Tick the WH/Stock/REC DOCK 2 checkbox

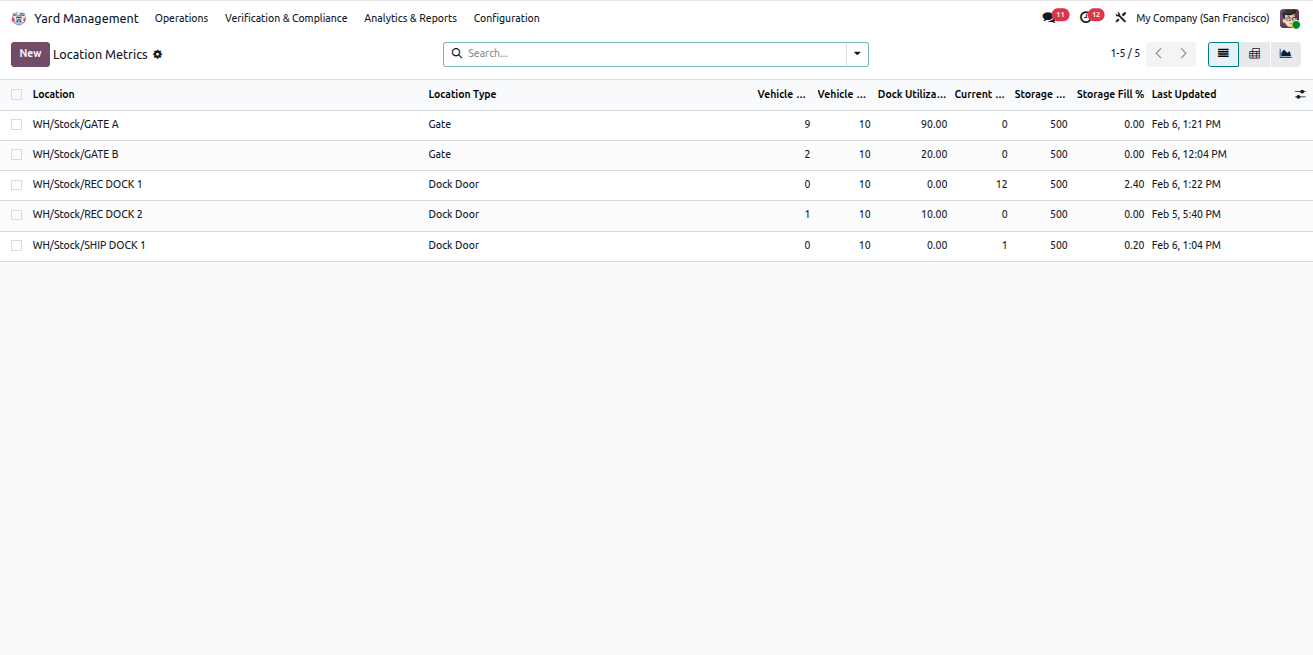16,215
